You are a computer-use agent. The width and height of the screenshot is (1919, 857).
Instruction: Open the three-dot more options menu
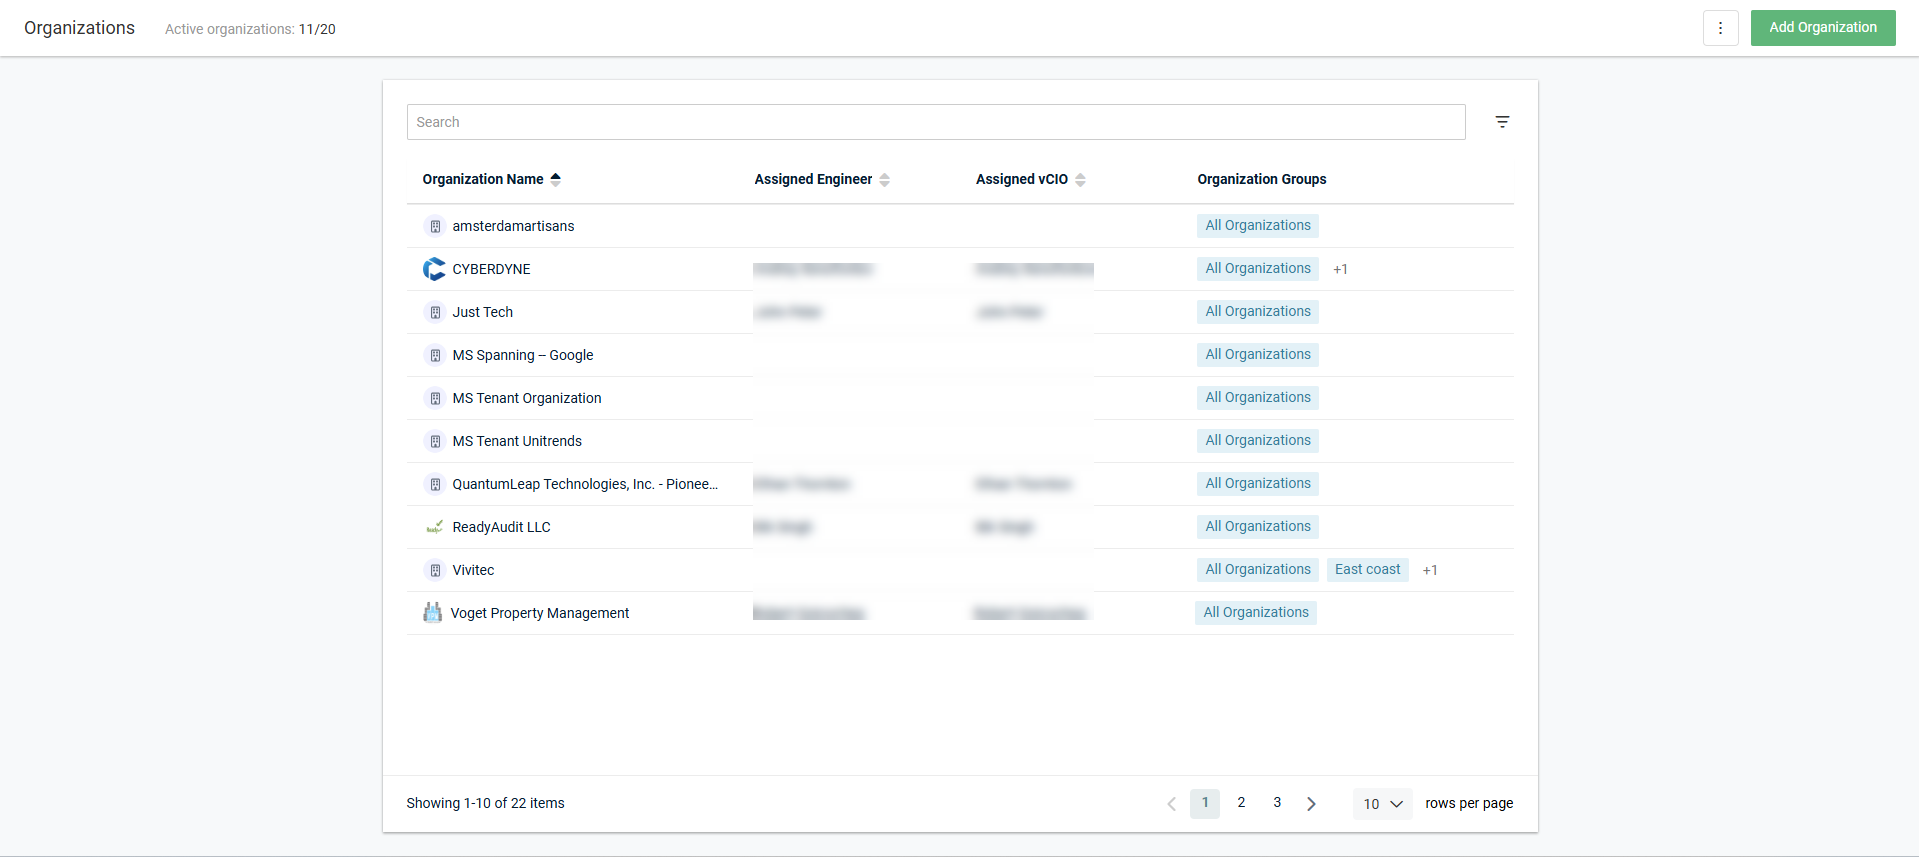pos(1720,28)
